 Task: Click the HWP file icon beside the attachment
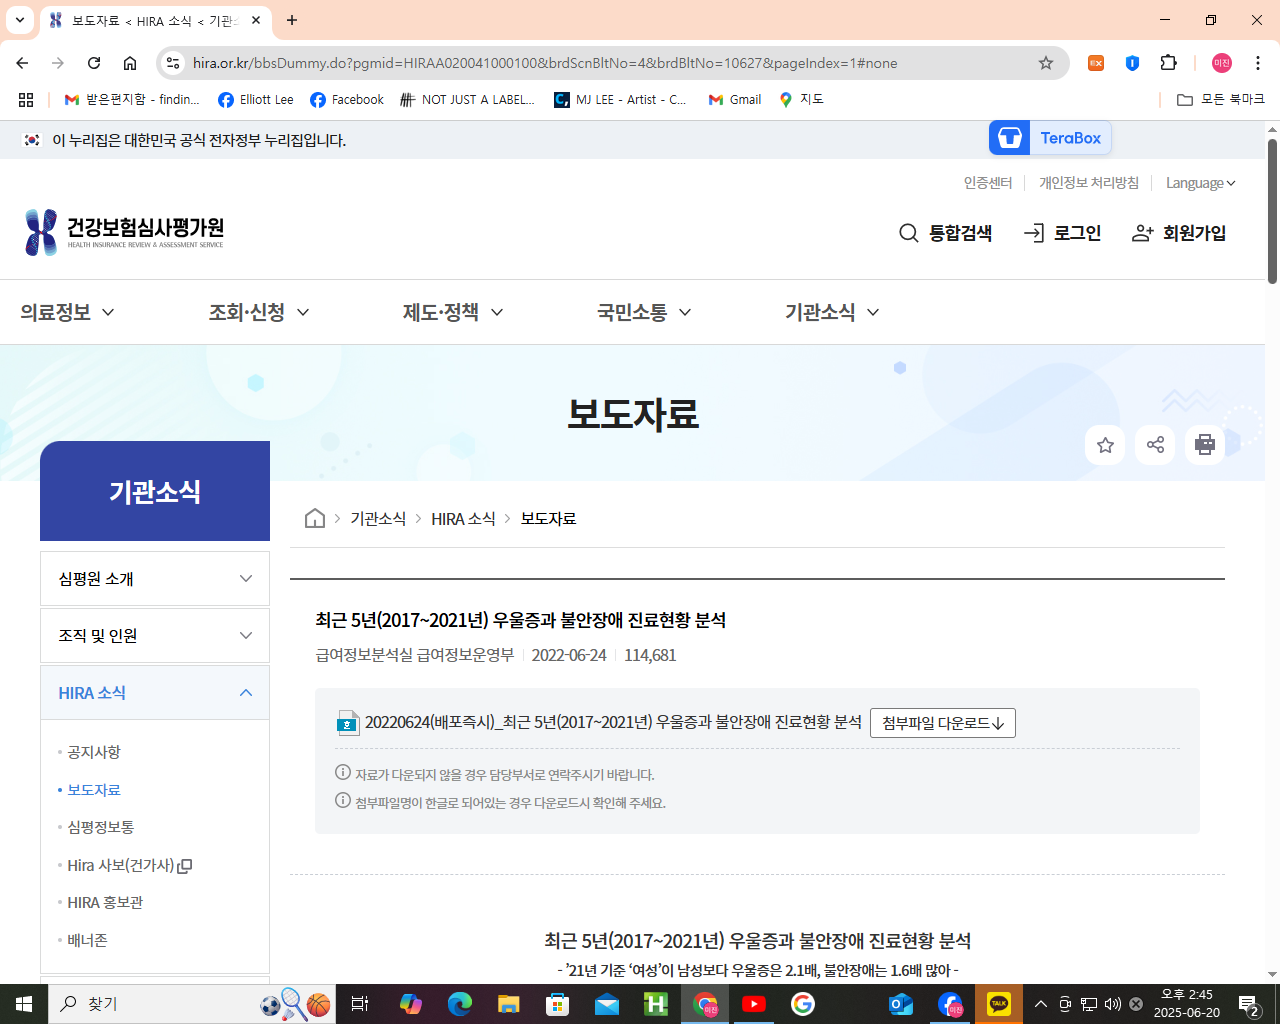point(347,722)
